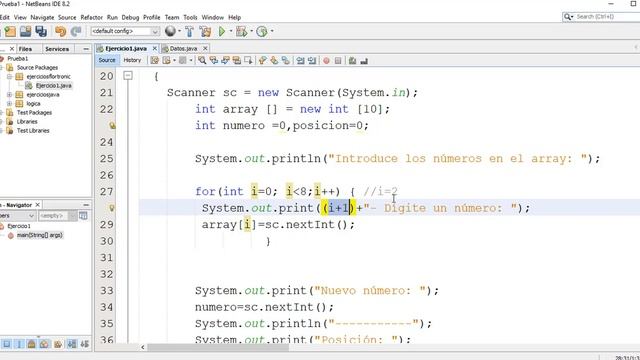Expand the logica package node
The image size is (640, 360).
point(9,103)
